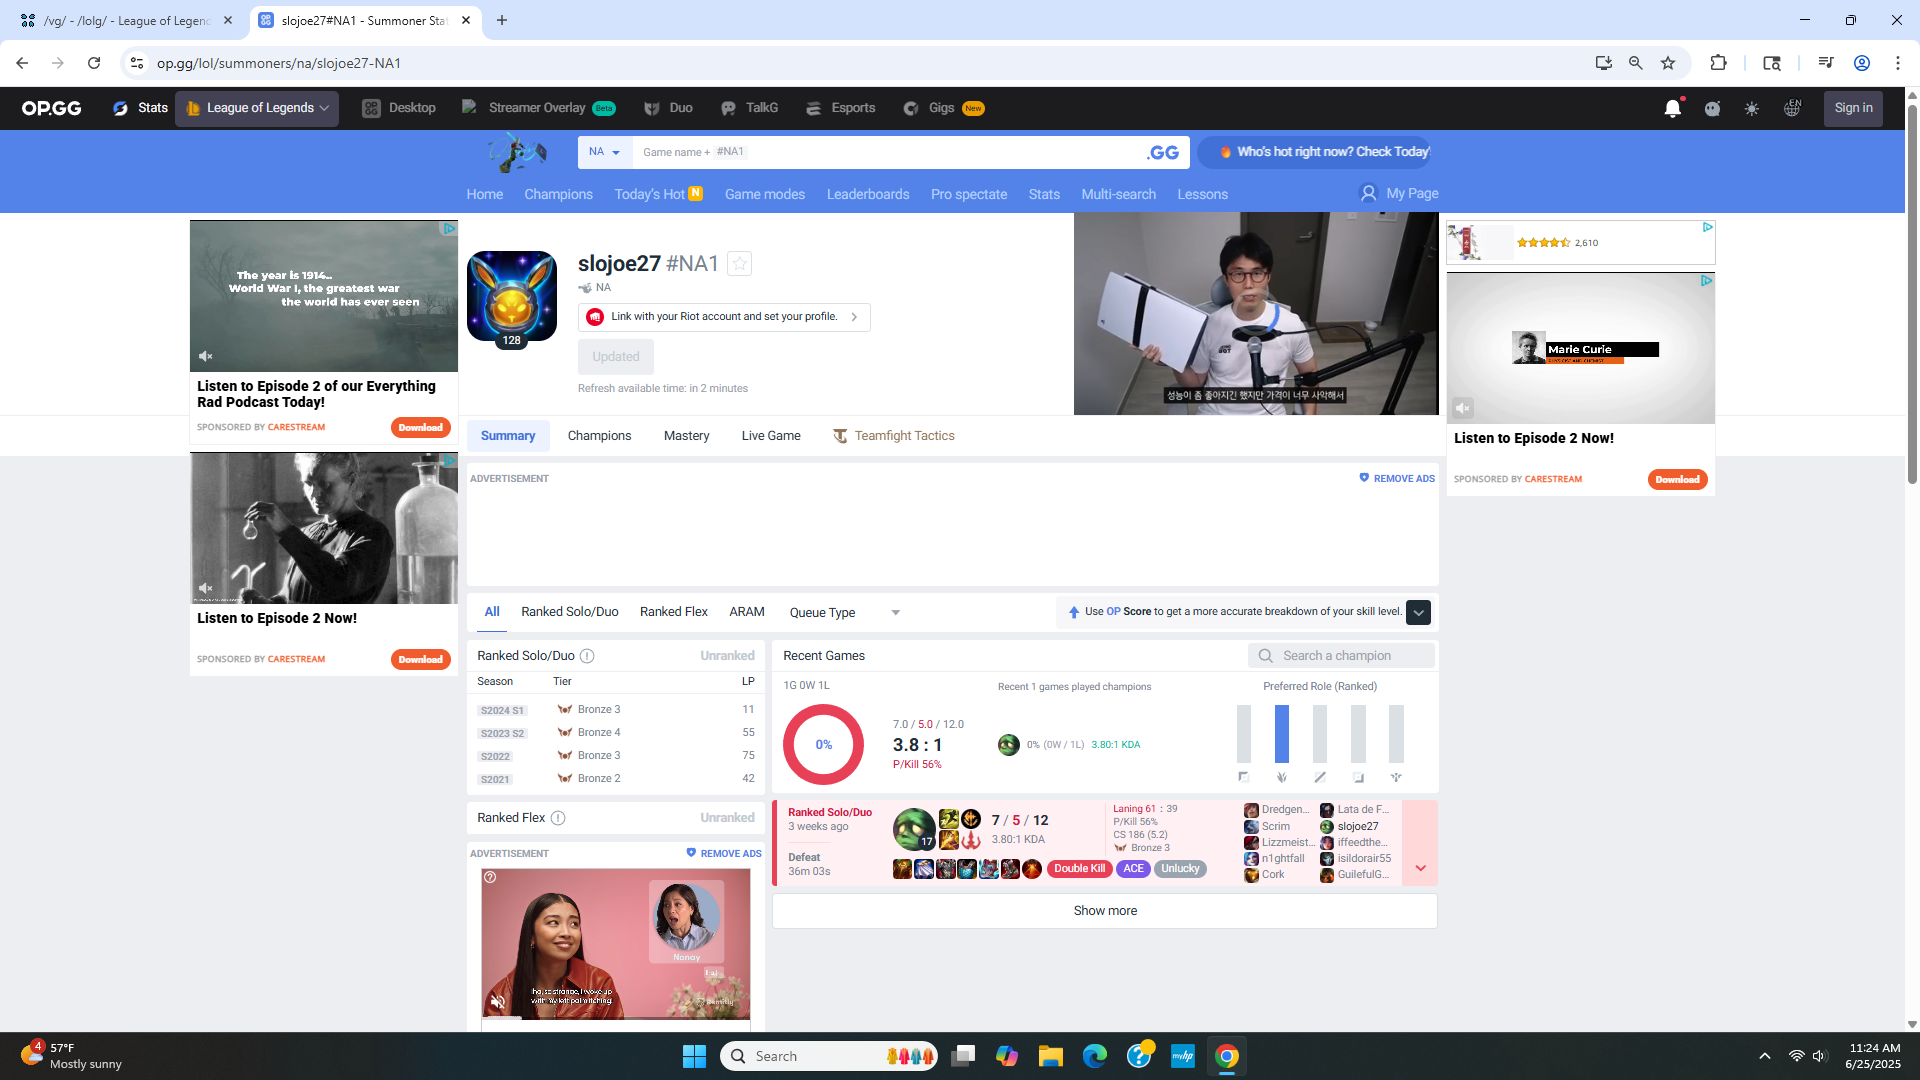Viewport: 1920px width, 1080px height.
Task: Select the jungle role icon
Action: coord(1282,777)
